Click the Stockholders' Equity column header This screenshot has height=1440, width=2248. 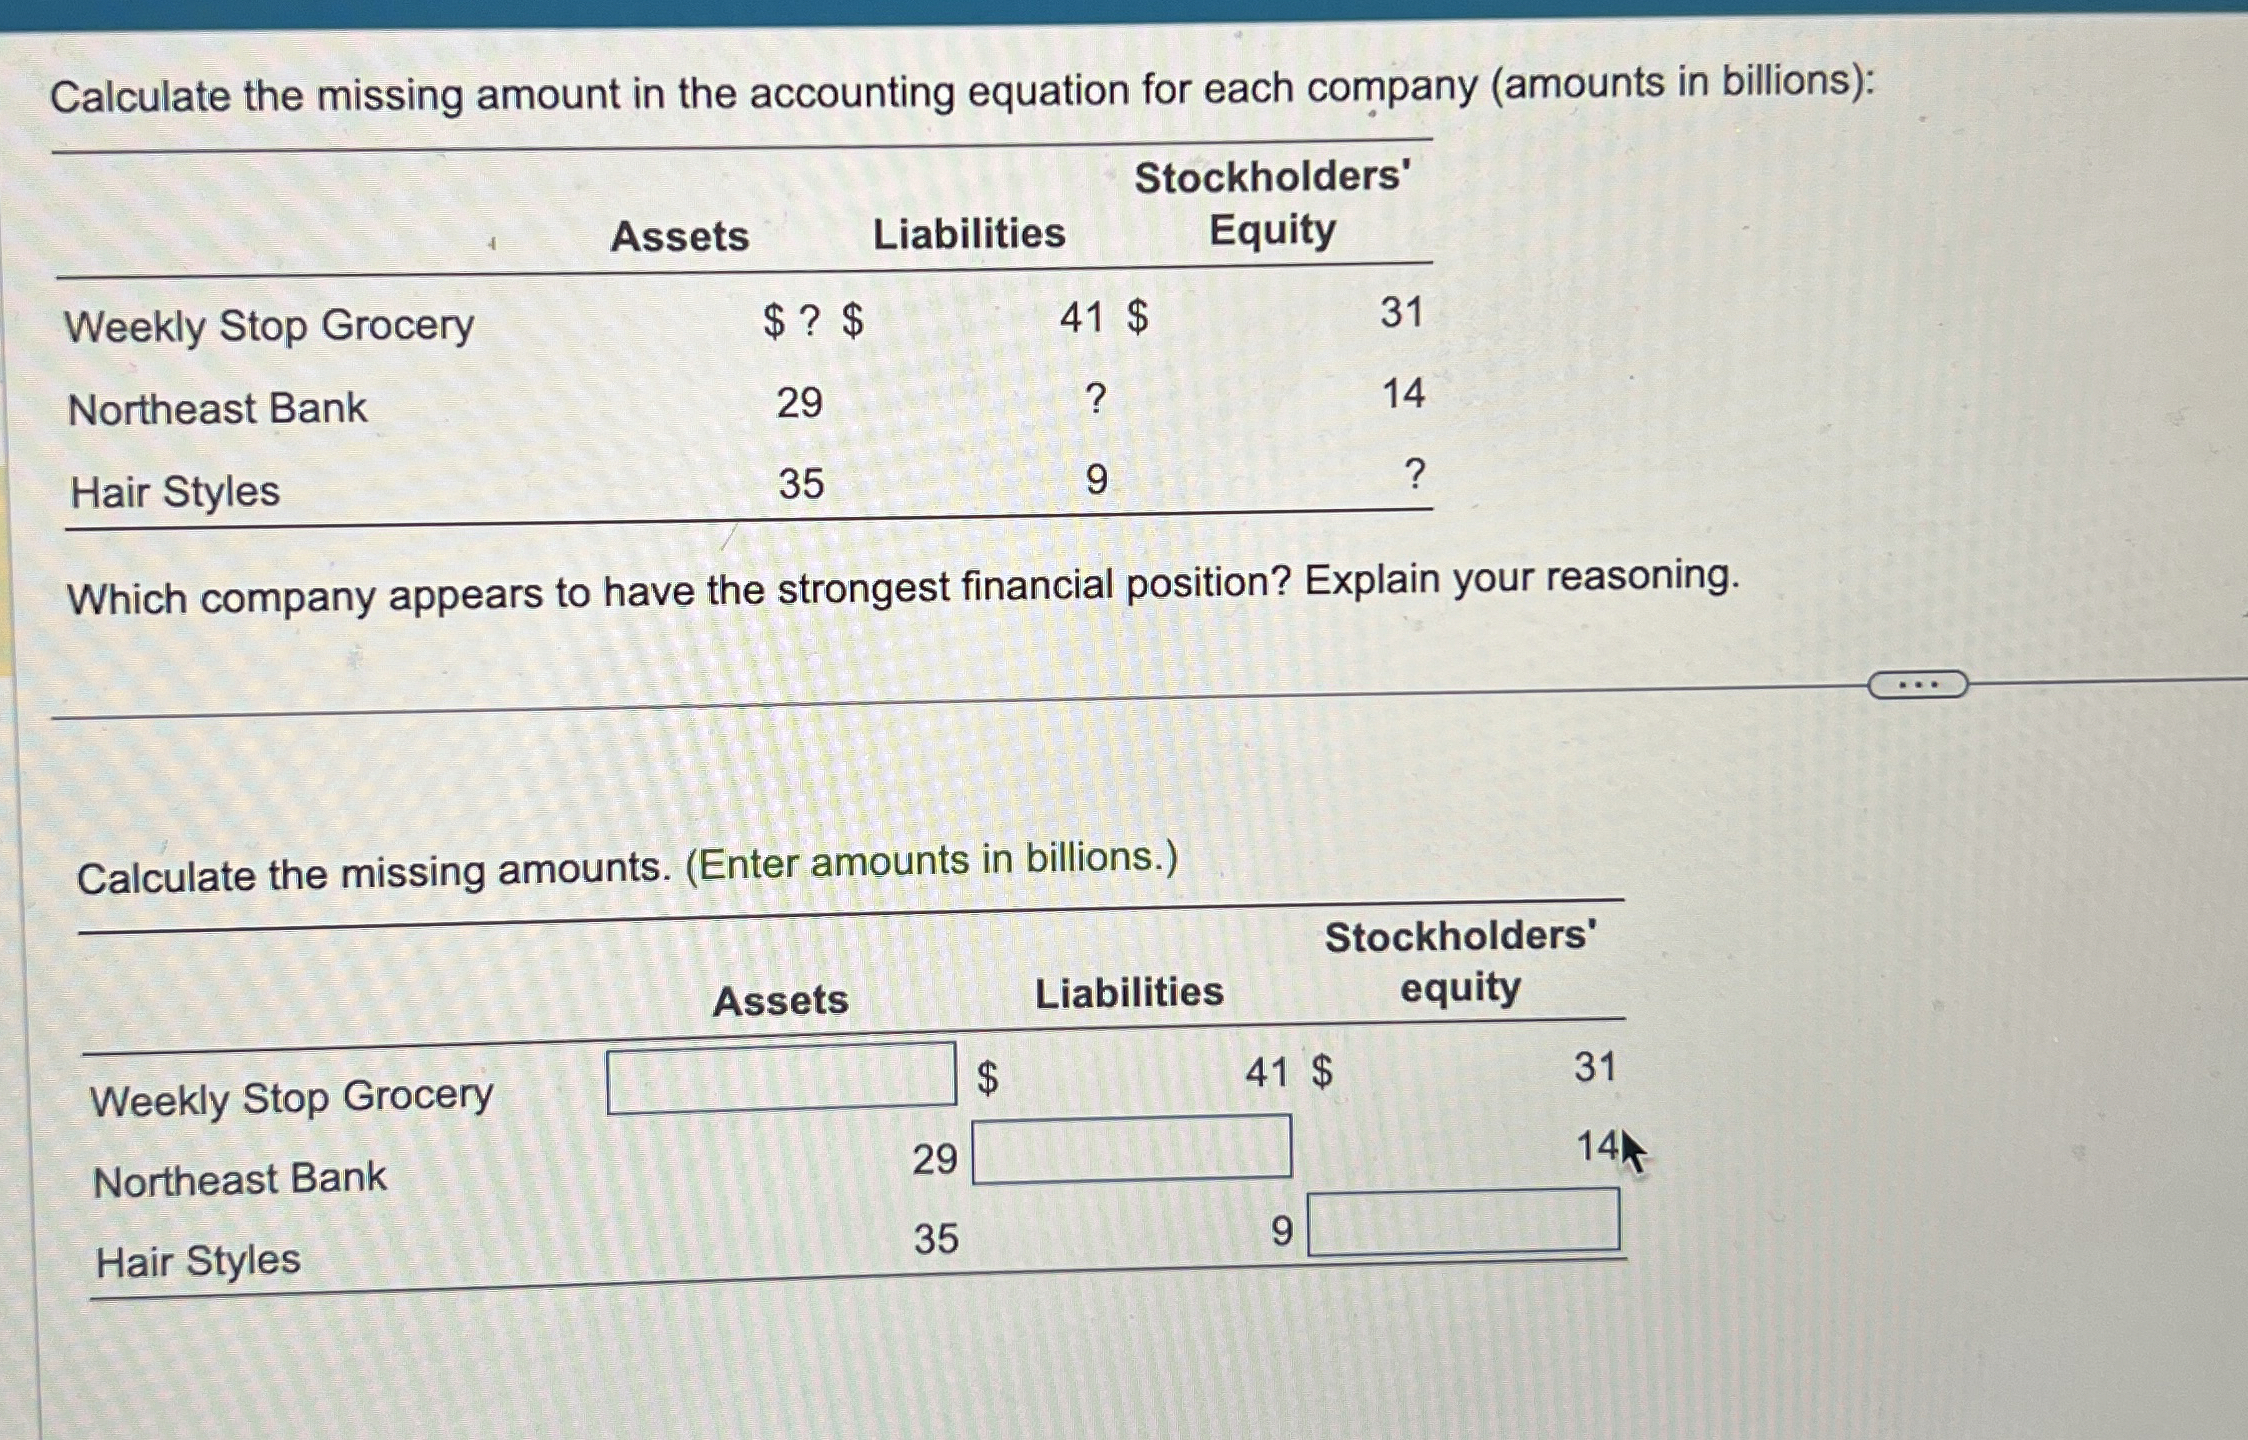click(x=1271, y=205)
